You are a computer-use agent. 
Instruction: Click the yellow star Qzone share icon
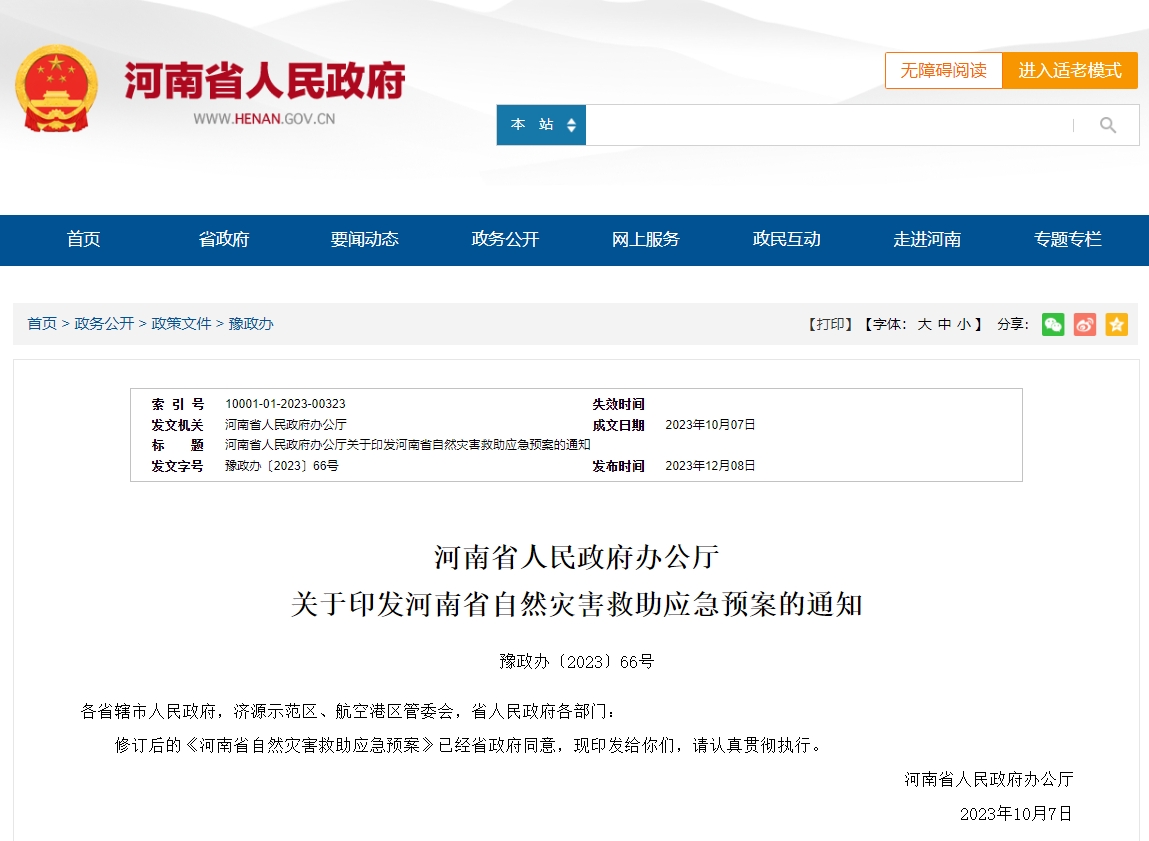point(1117,324)
